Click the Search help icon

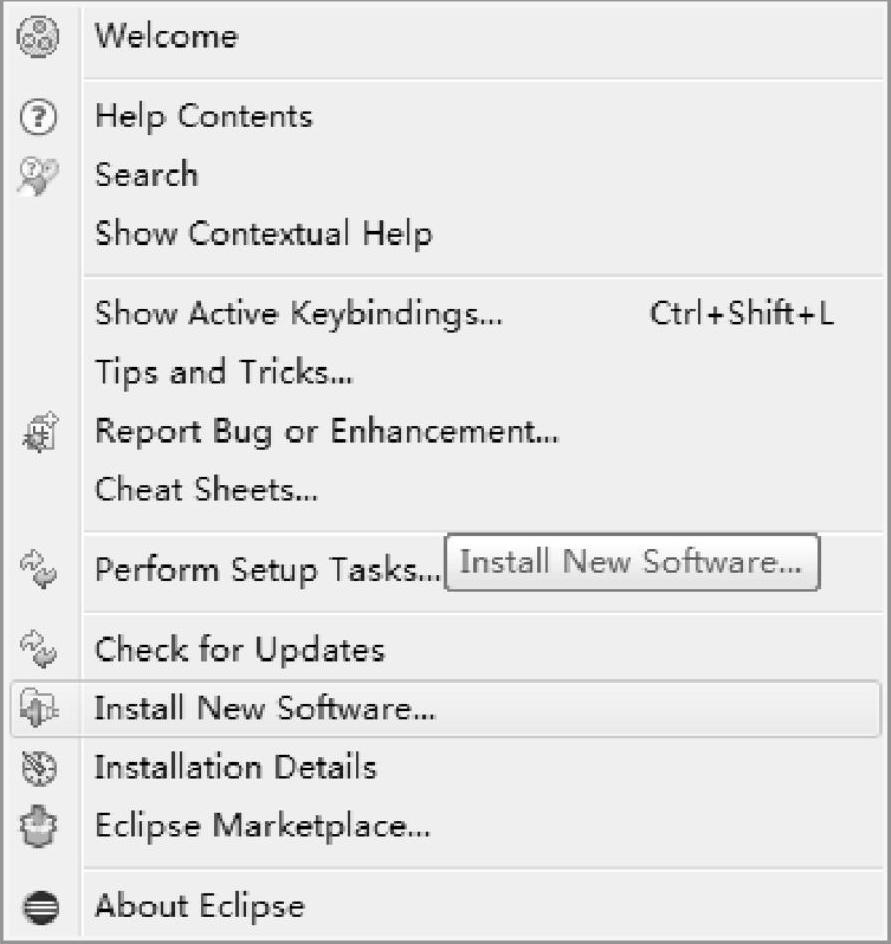(38, 176)
